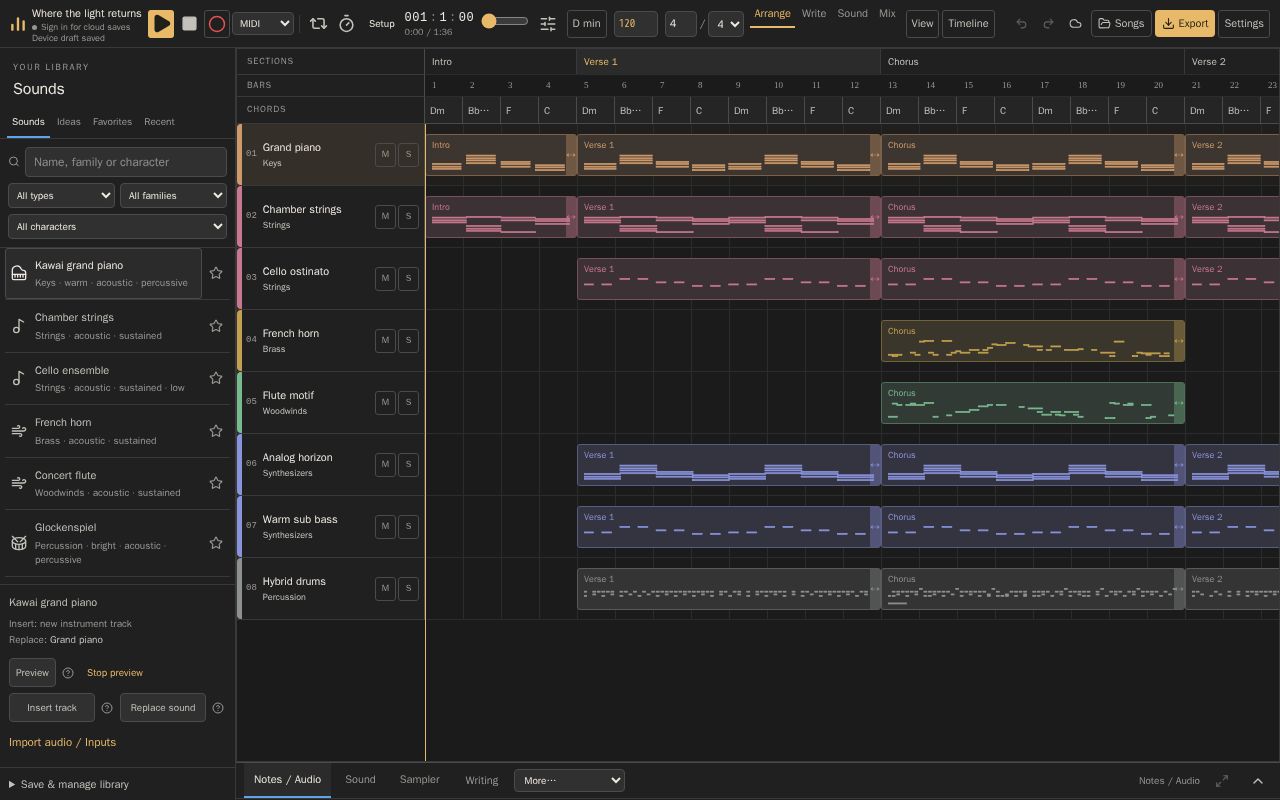The height and width of the screenshot is (800, 1280).
Task: Click the Export button
Action: tap(1185, 23)
